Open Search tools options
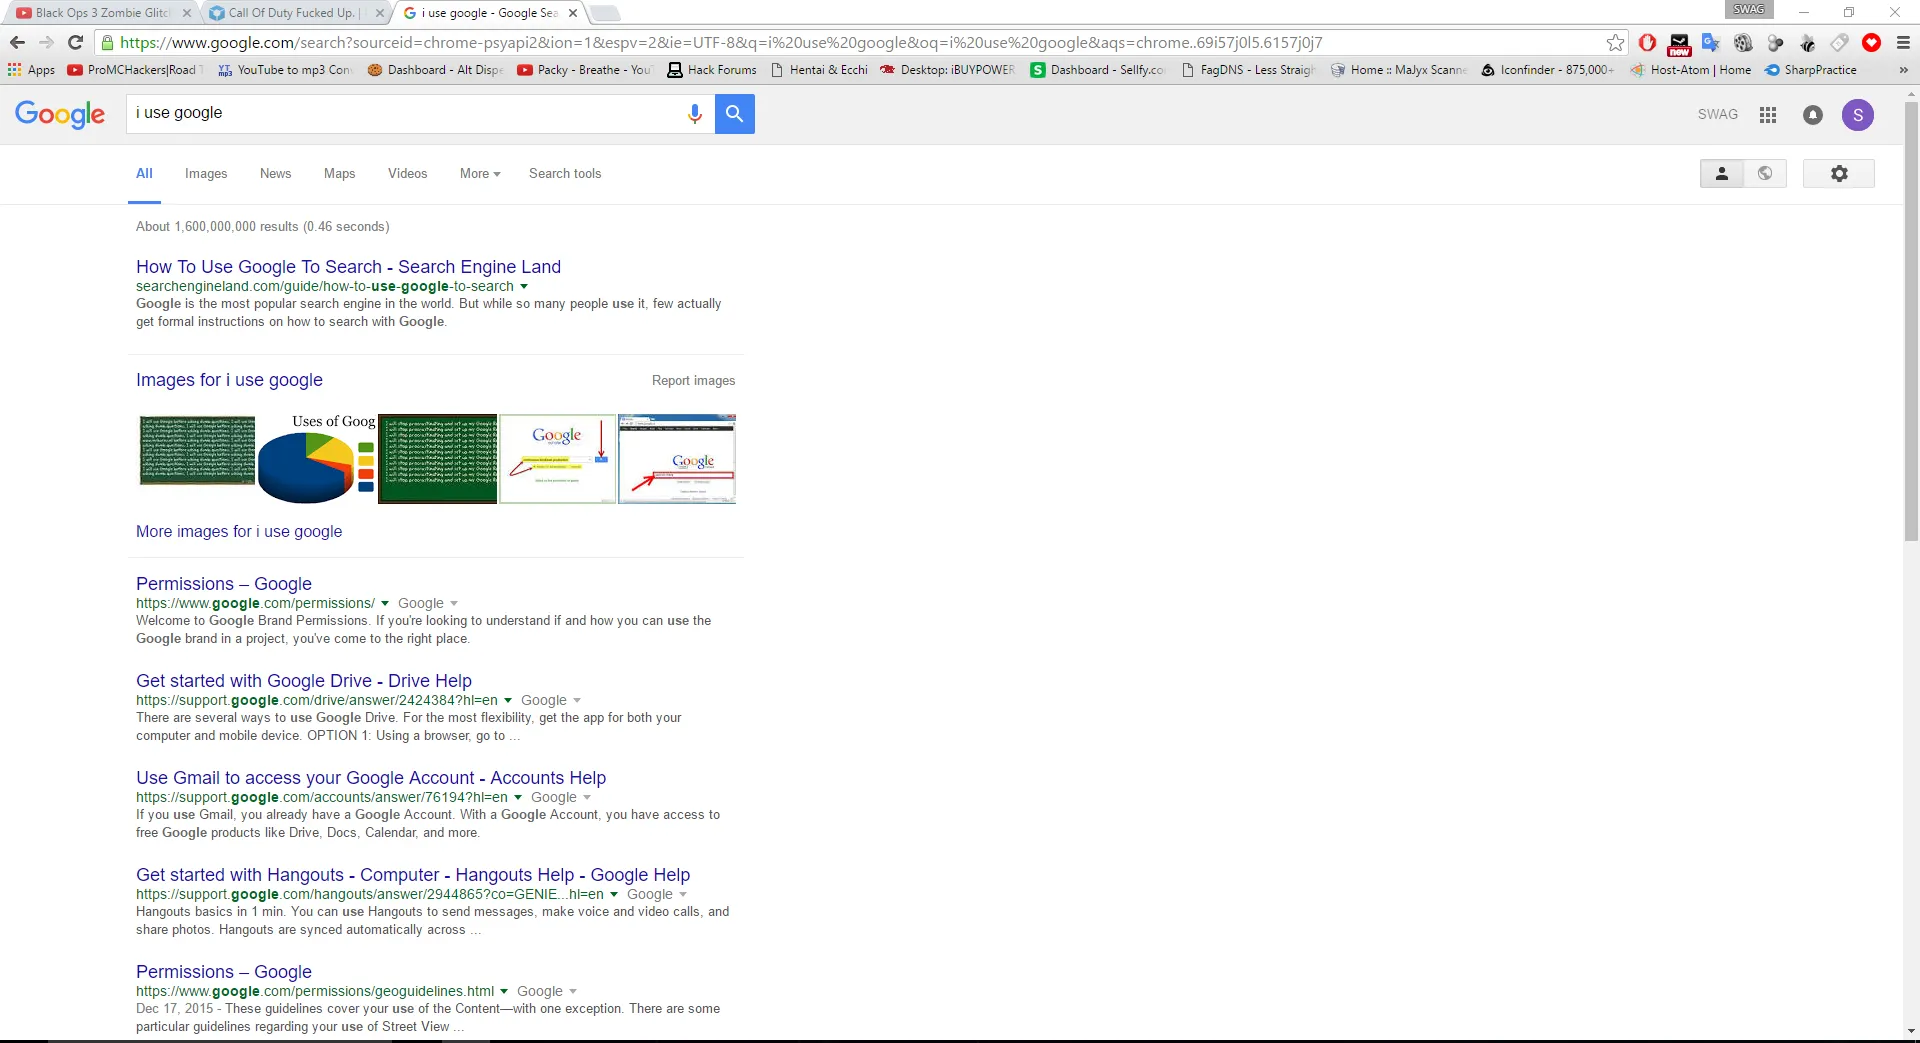 pos(565,174)
